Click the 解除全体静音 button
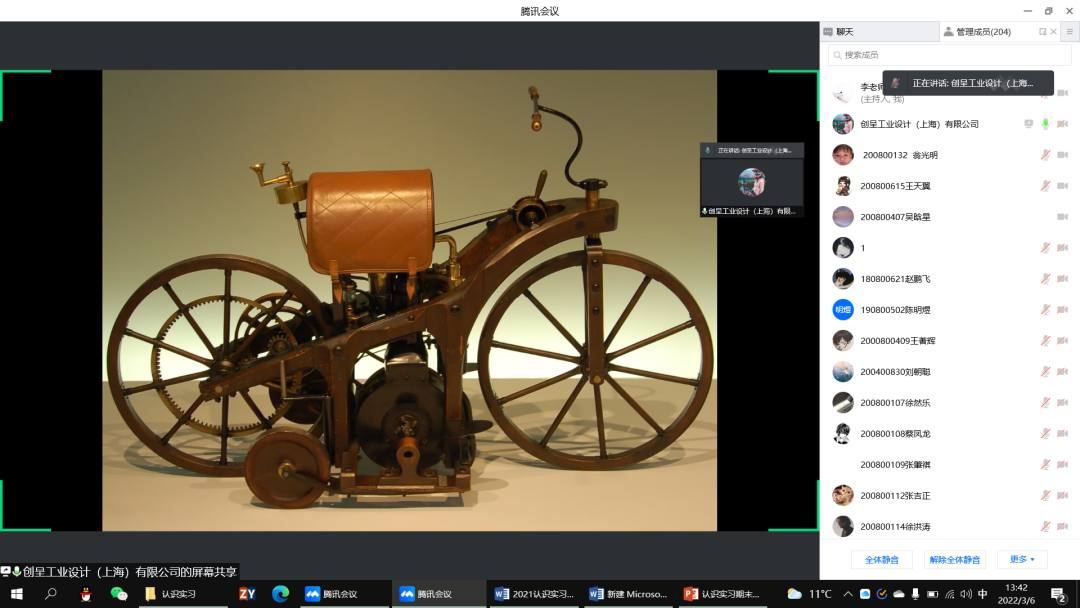Screen dimensions: 1080x608 tap(954, 559)
